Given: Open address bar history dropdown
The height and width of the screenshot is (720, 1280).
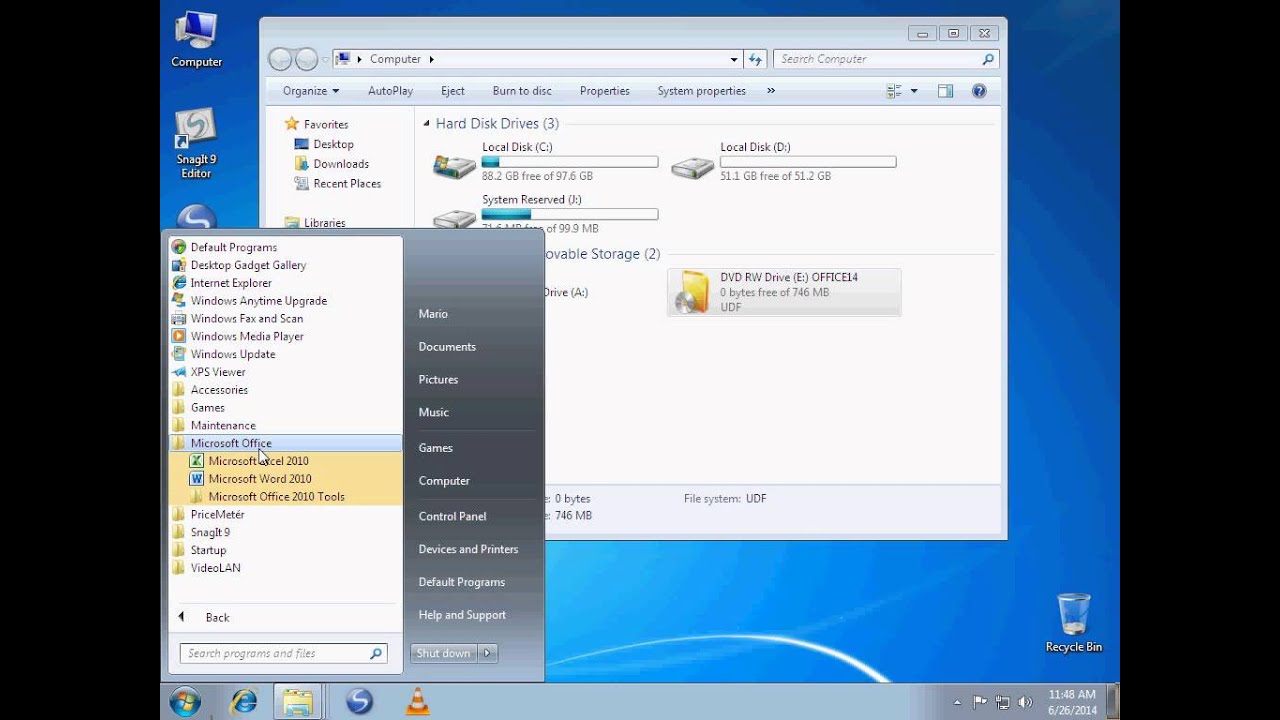Looking at the screenshot, I should (734, 59).
